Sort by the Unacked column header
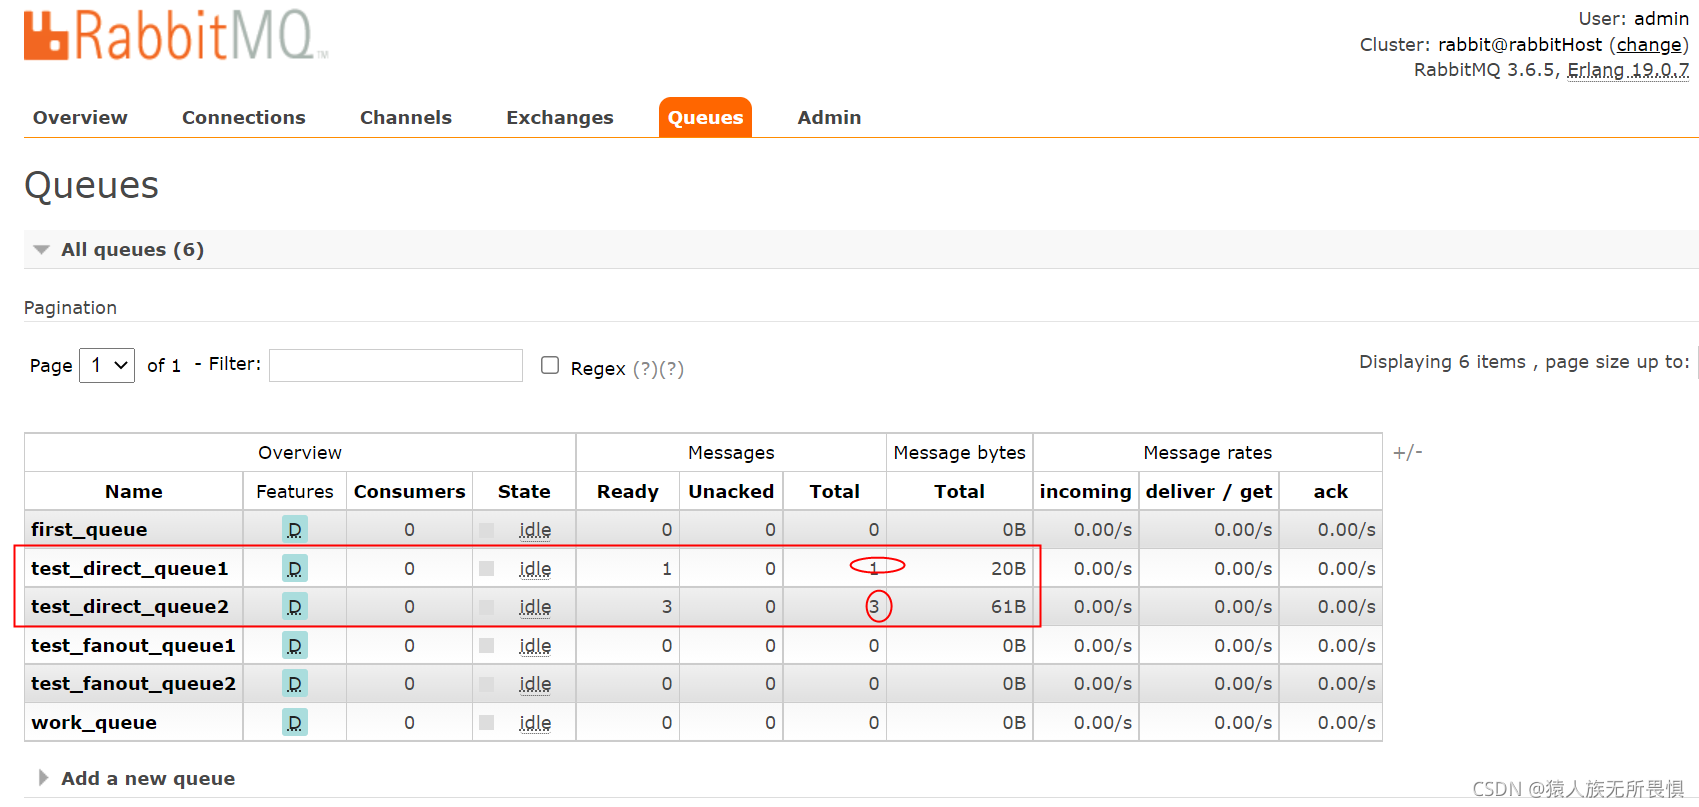Screen dimensions: 1699x807 coord(731,491)
